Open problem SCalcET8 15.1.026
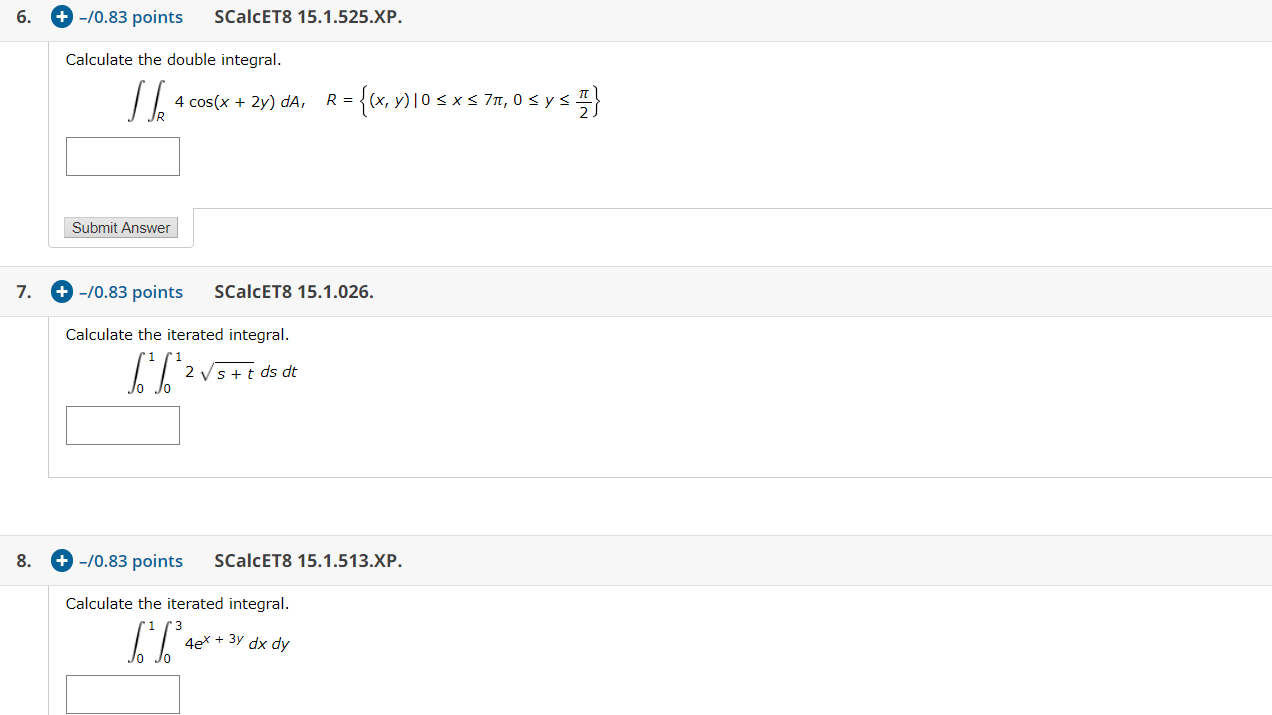1272x715 pixels. (293, 291)
